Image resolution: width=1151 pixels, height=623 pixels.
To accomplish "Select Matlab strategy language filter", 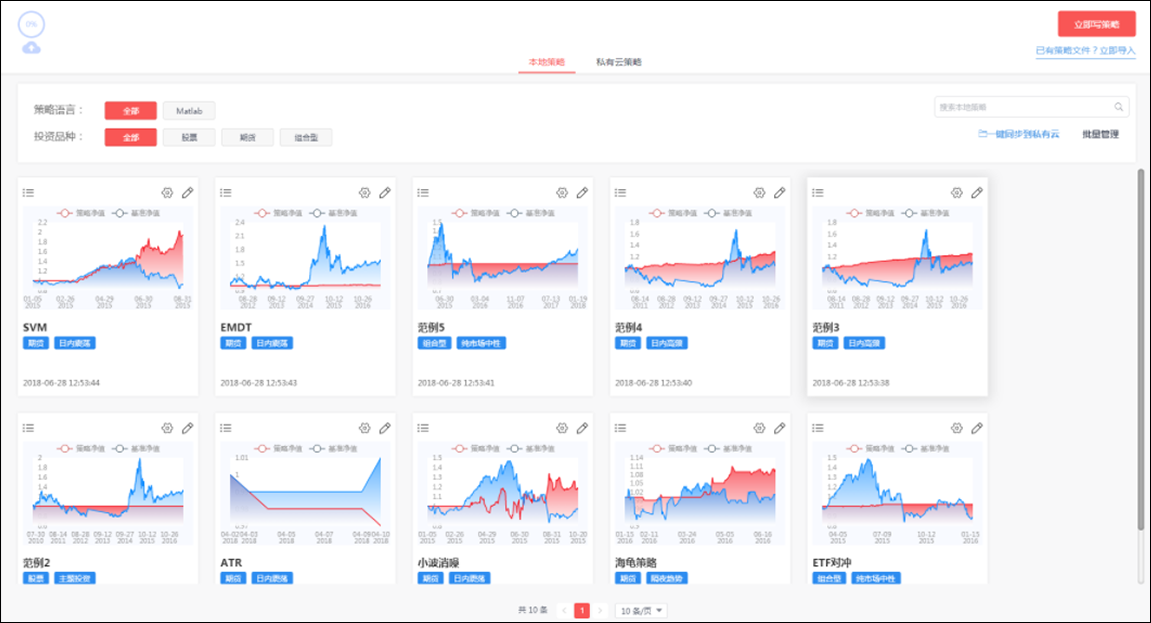I will click(189, 111).
